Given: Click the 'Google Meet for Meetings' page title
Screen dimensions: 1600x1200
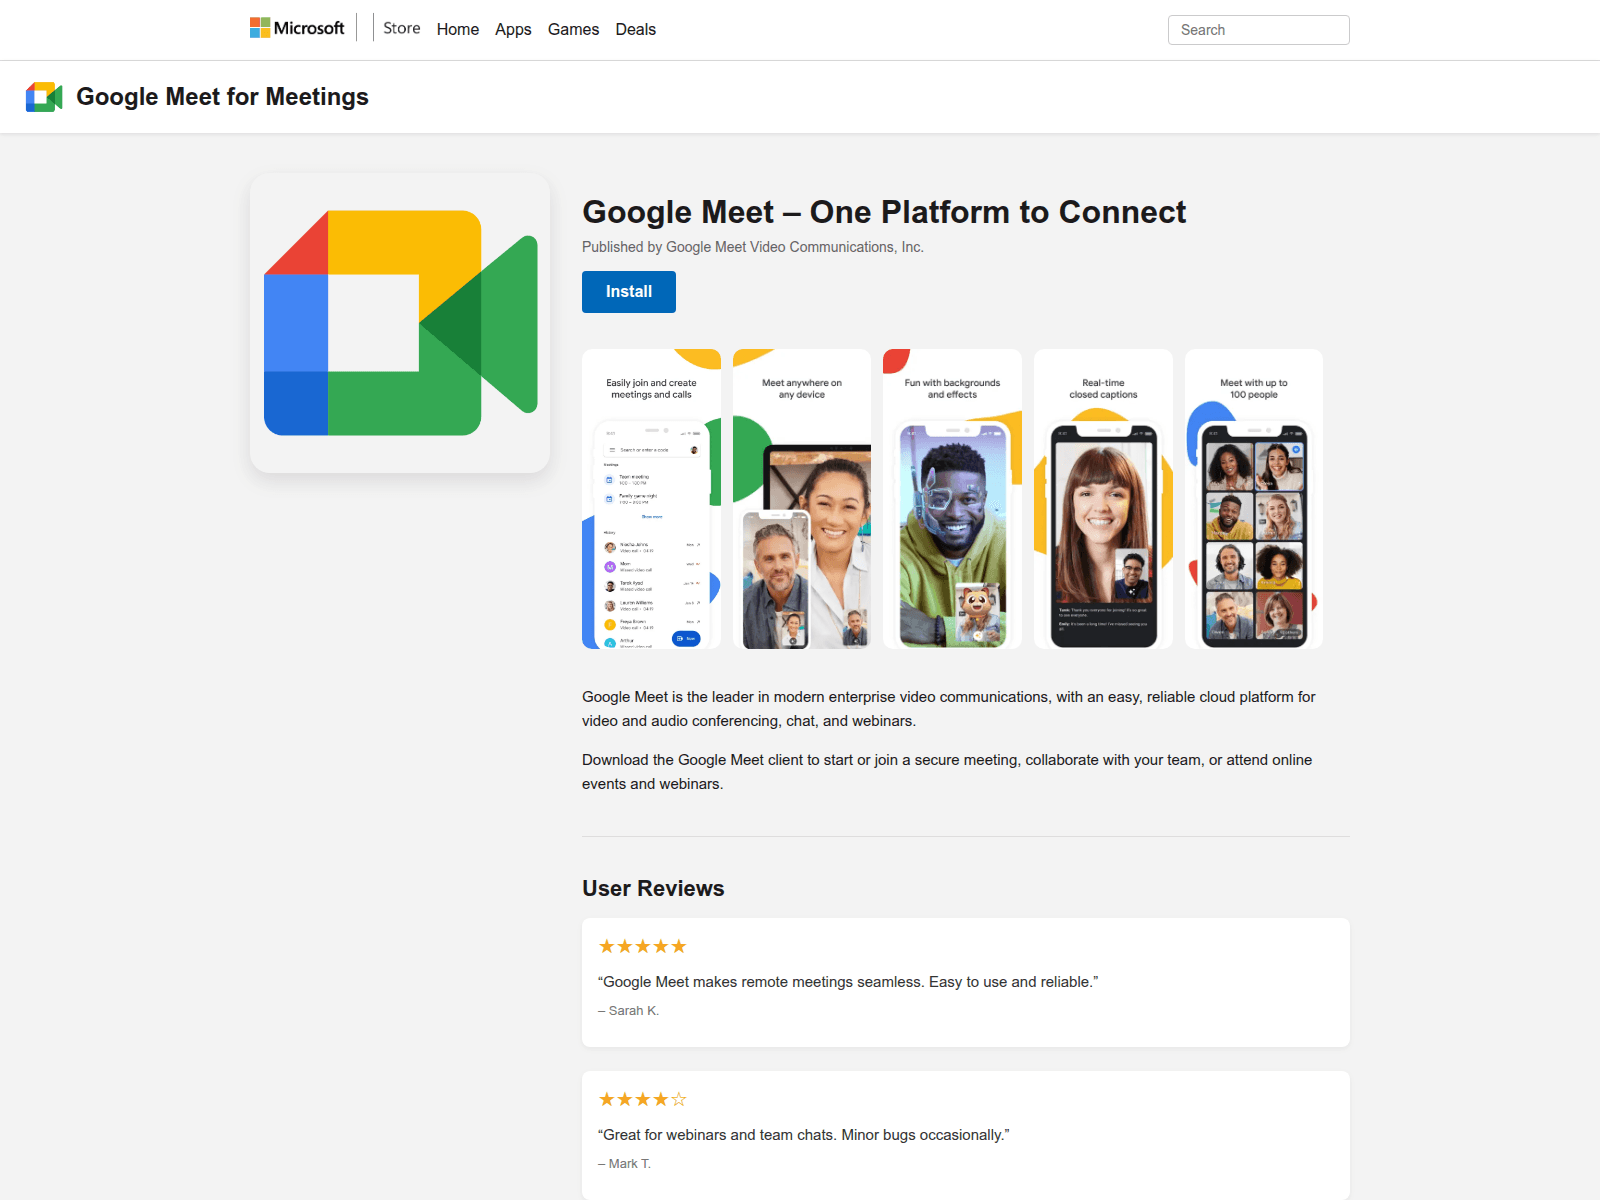Looking at the screenshot, I should (x=222, y=97).
